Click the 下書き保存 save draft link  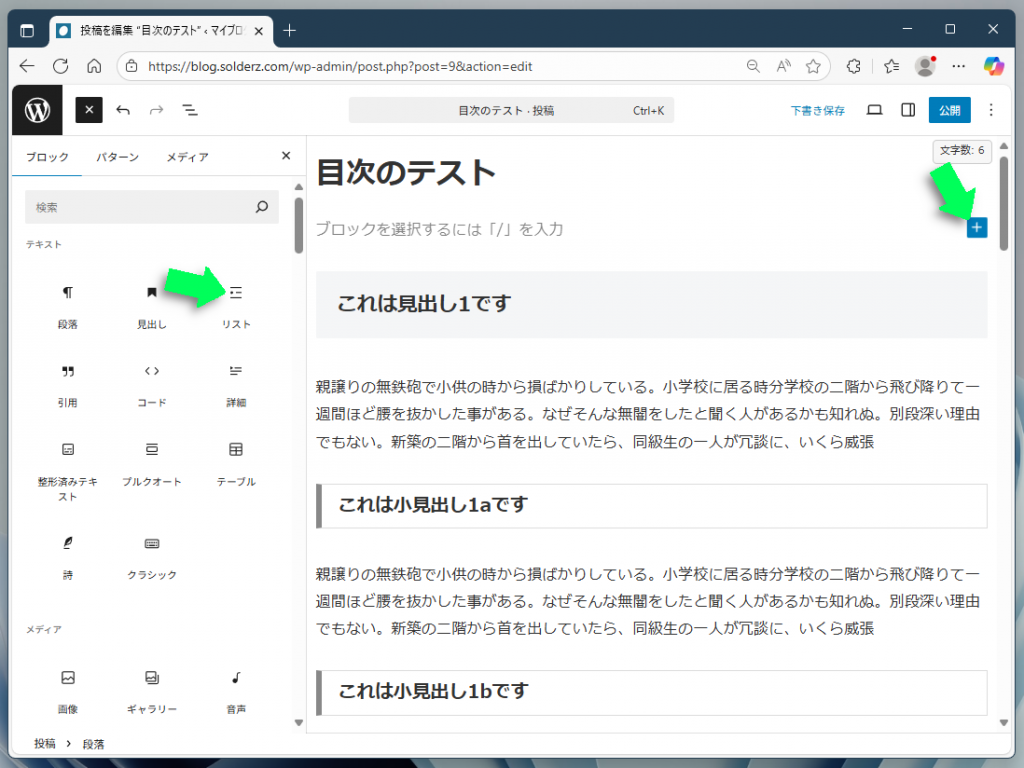[817, 110]
